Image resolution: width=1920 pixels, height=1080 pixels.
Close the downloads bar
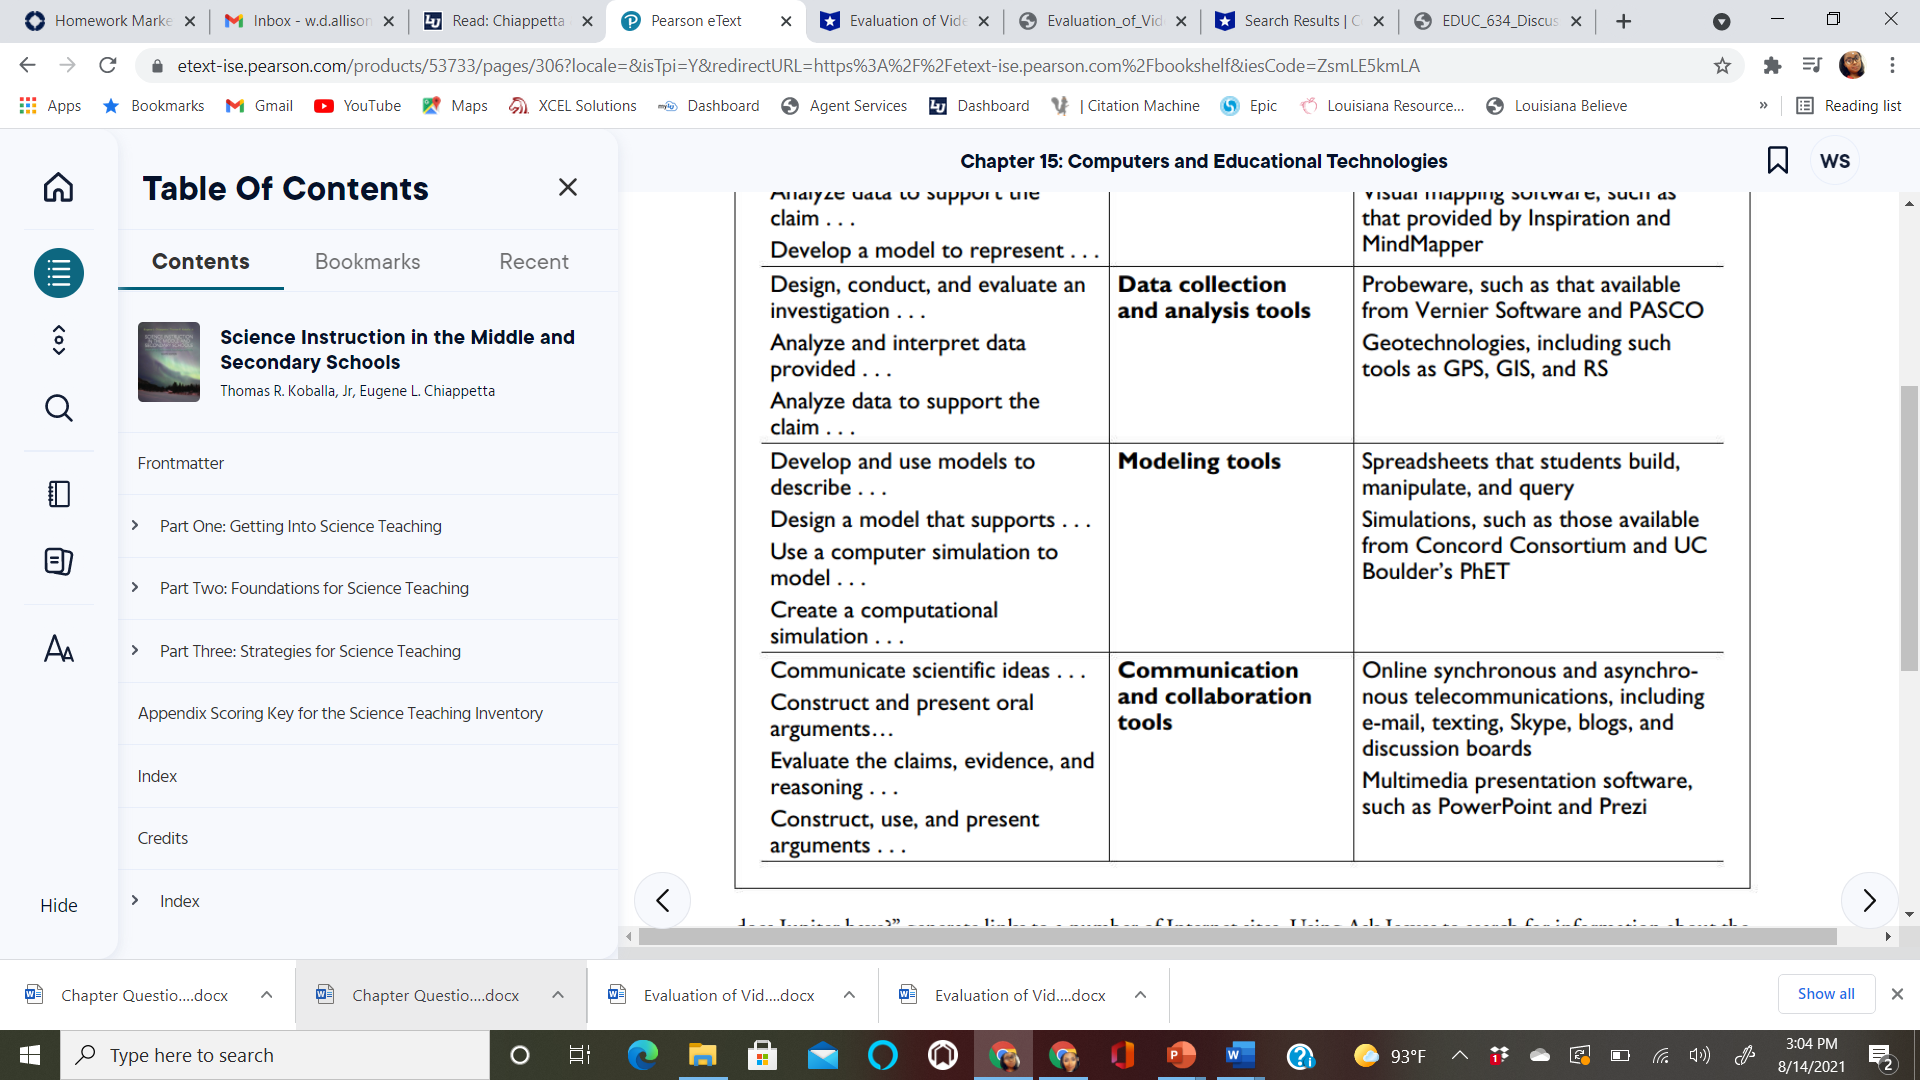(1897, 994)
